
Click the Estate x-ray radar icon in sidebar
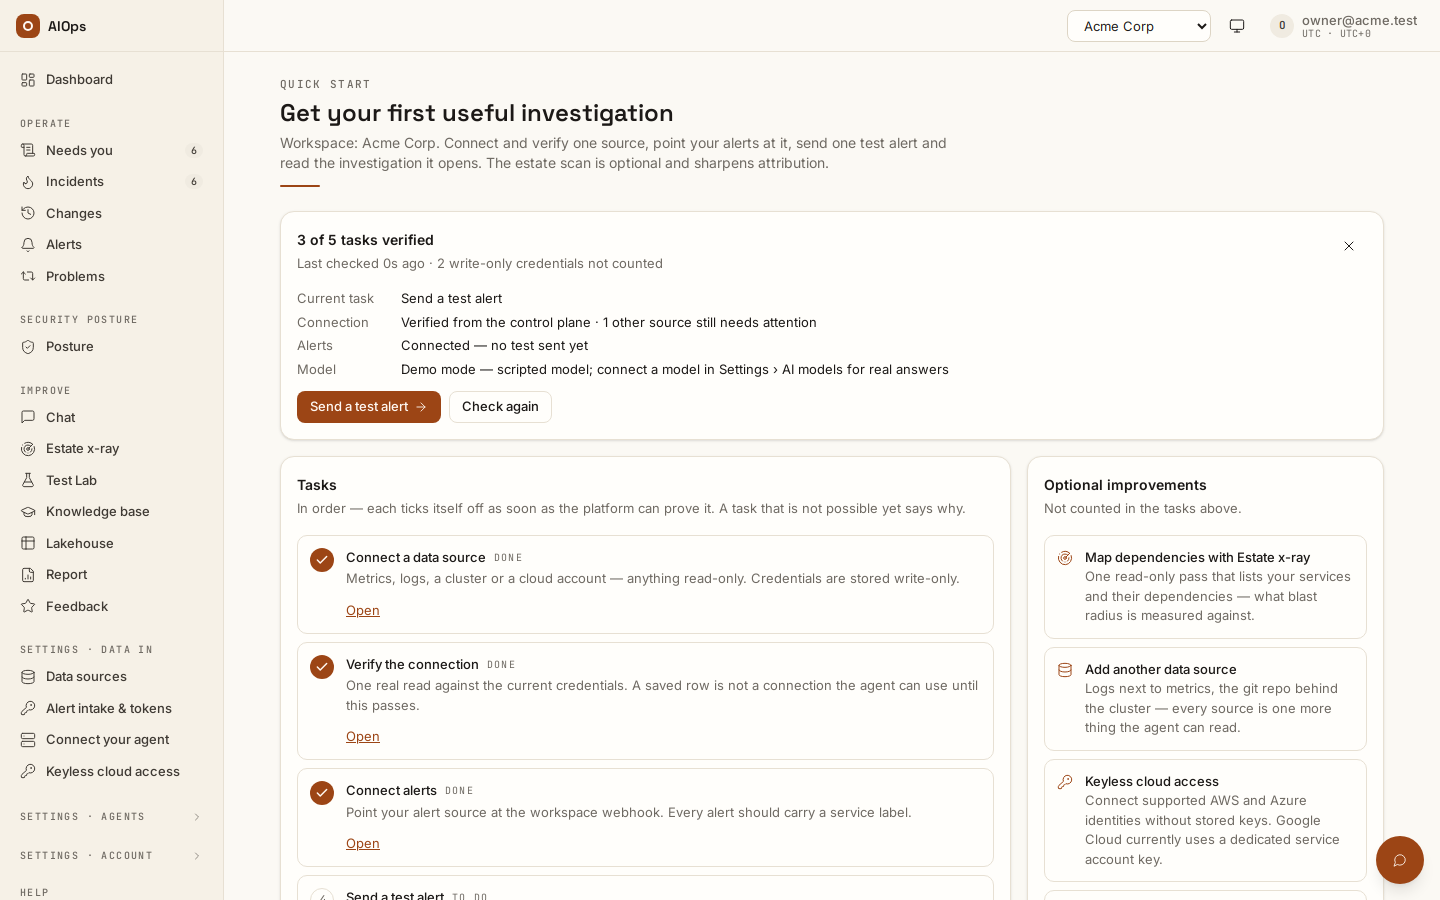point(28,448)
